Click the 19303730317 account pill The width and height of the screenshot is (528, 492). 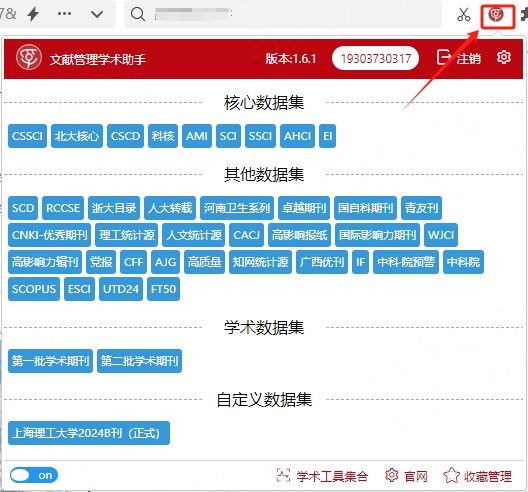click(375, 58)
